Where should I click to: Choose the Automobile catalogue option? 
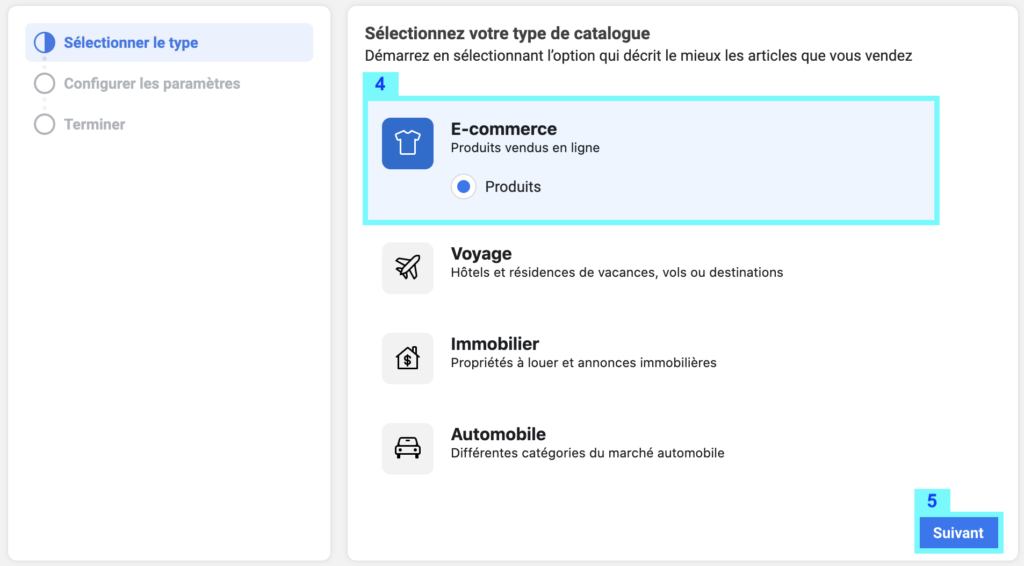pyautogui.click(x=651, y=448)
